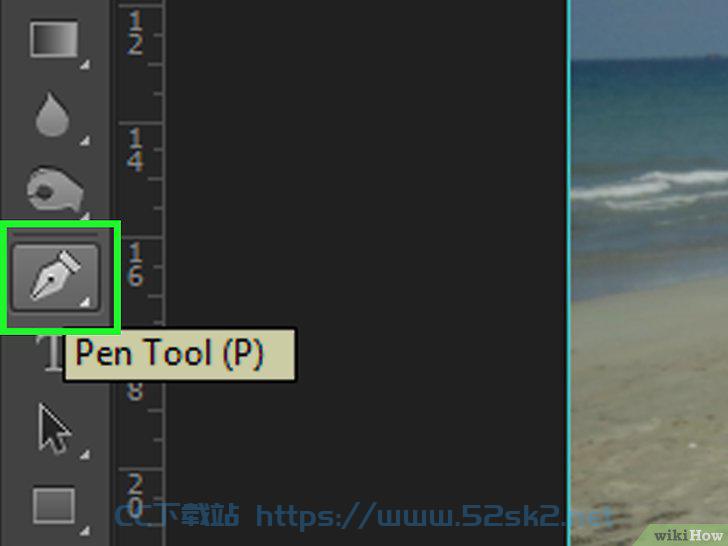Click the vertical ruler at mark 14
The height and width of the screenshot is (546, 728).
pyautogui.click(x=135, y=150)
